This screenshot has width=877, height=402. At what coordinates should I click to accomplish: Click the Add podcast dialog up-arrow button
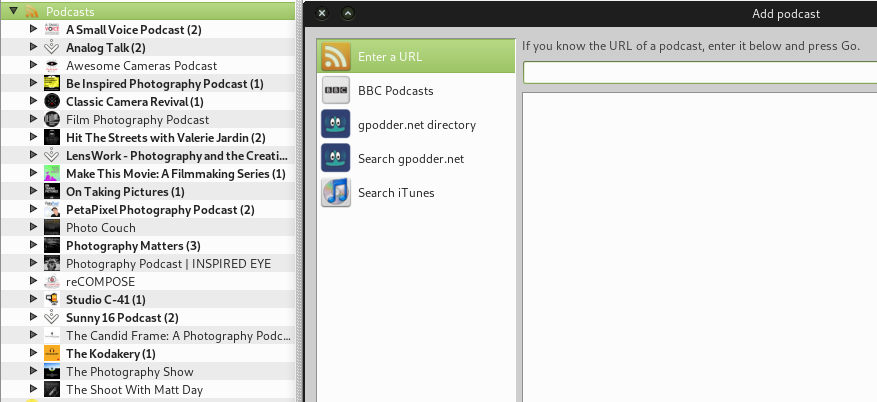[x=348, y=13]
